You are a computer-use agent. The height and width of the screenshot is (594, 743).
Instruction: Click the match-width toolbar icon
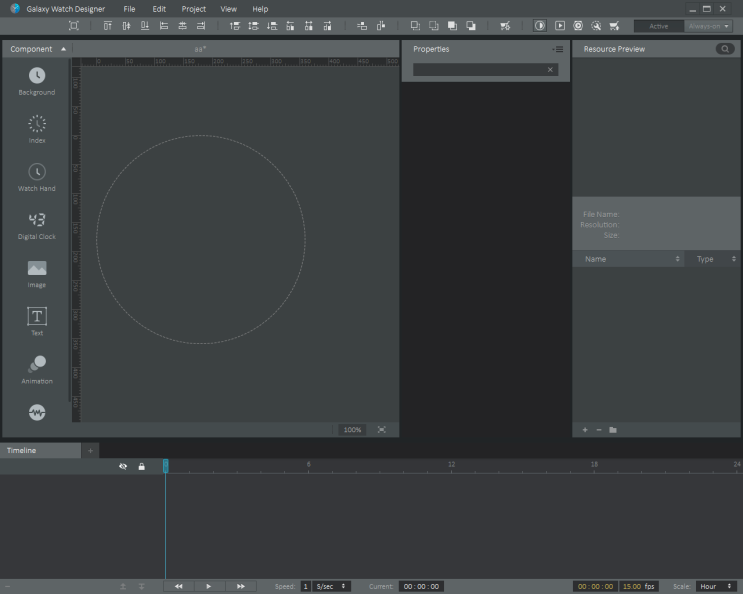pos(362,26)
